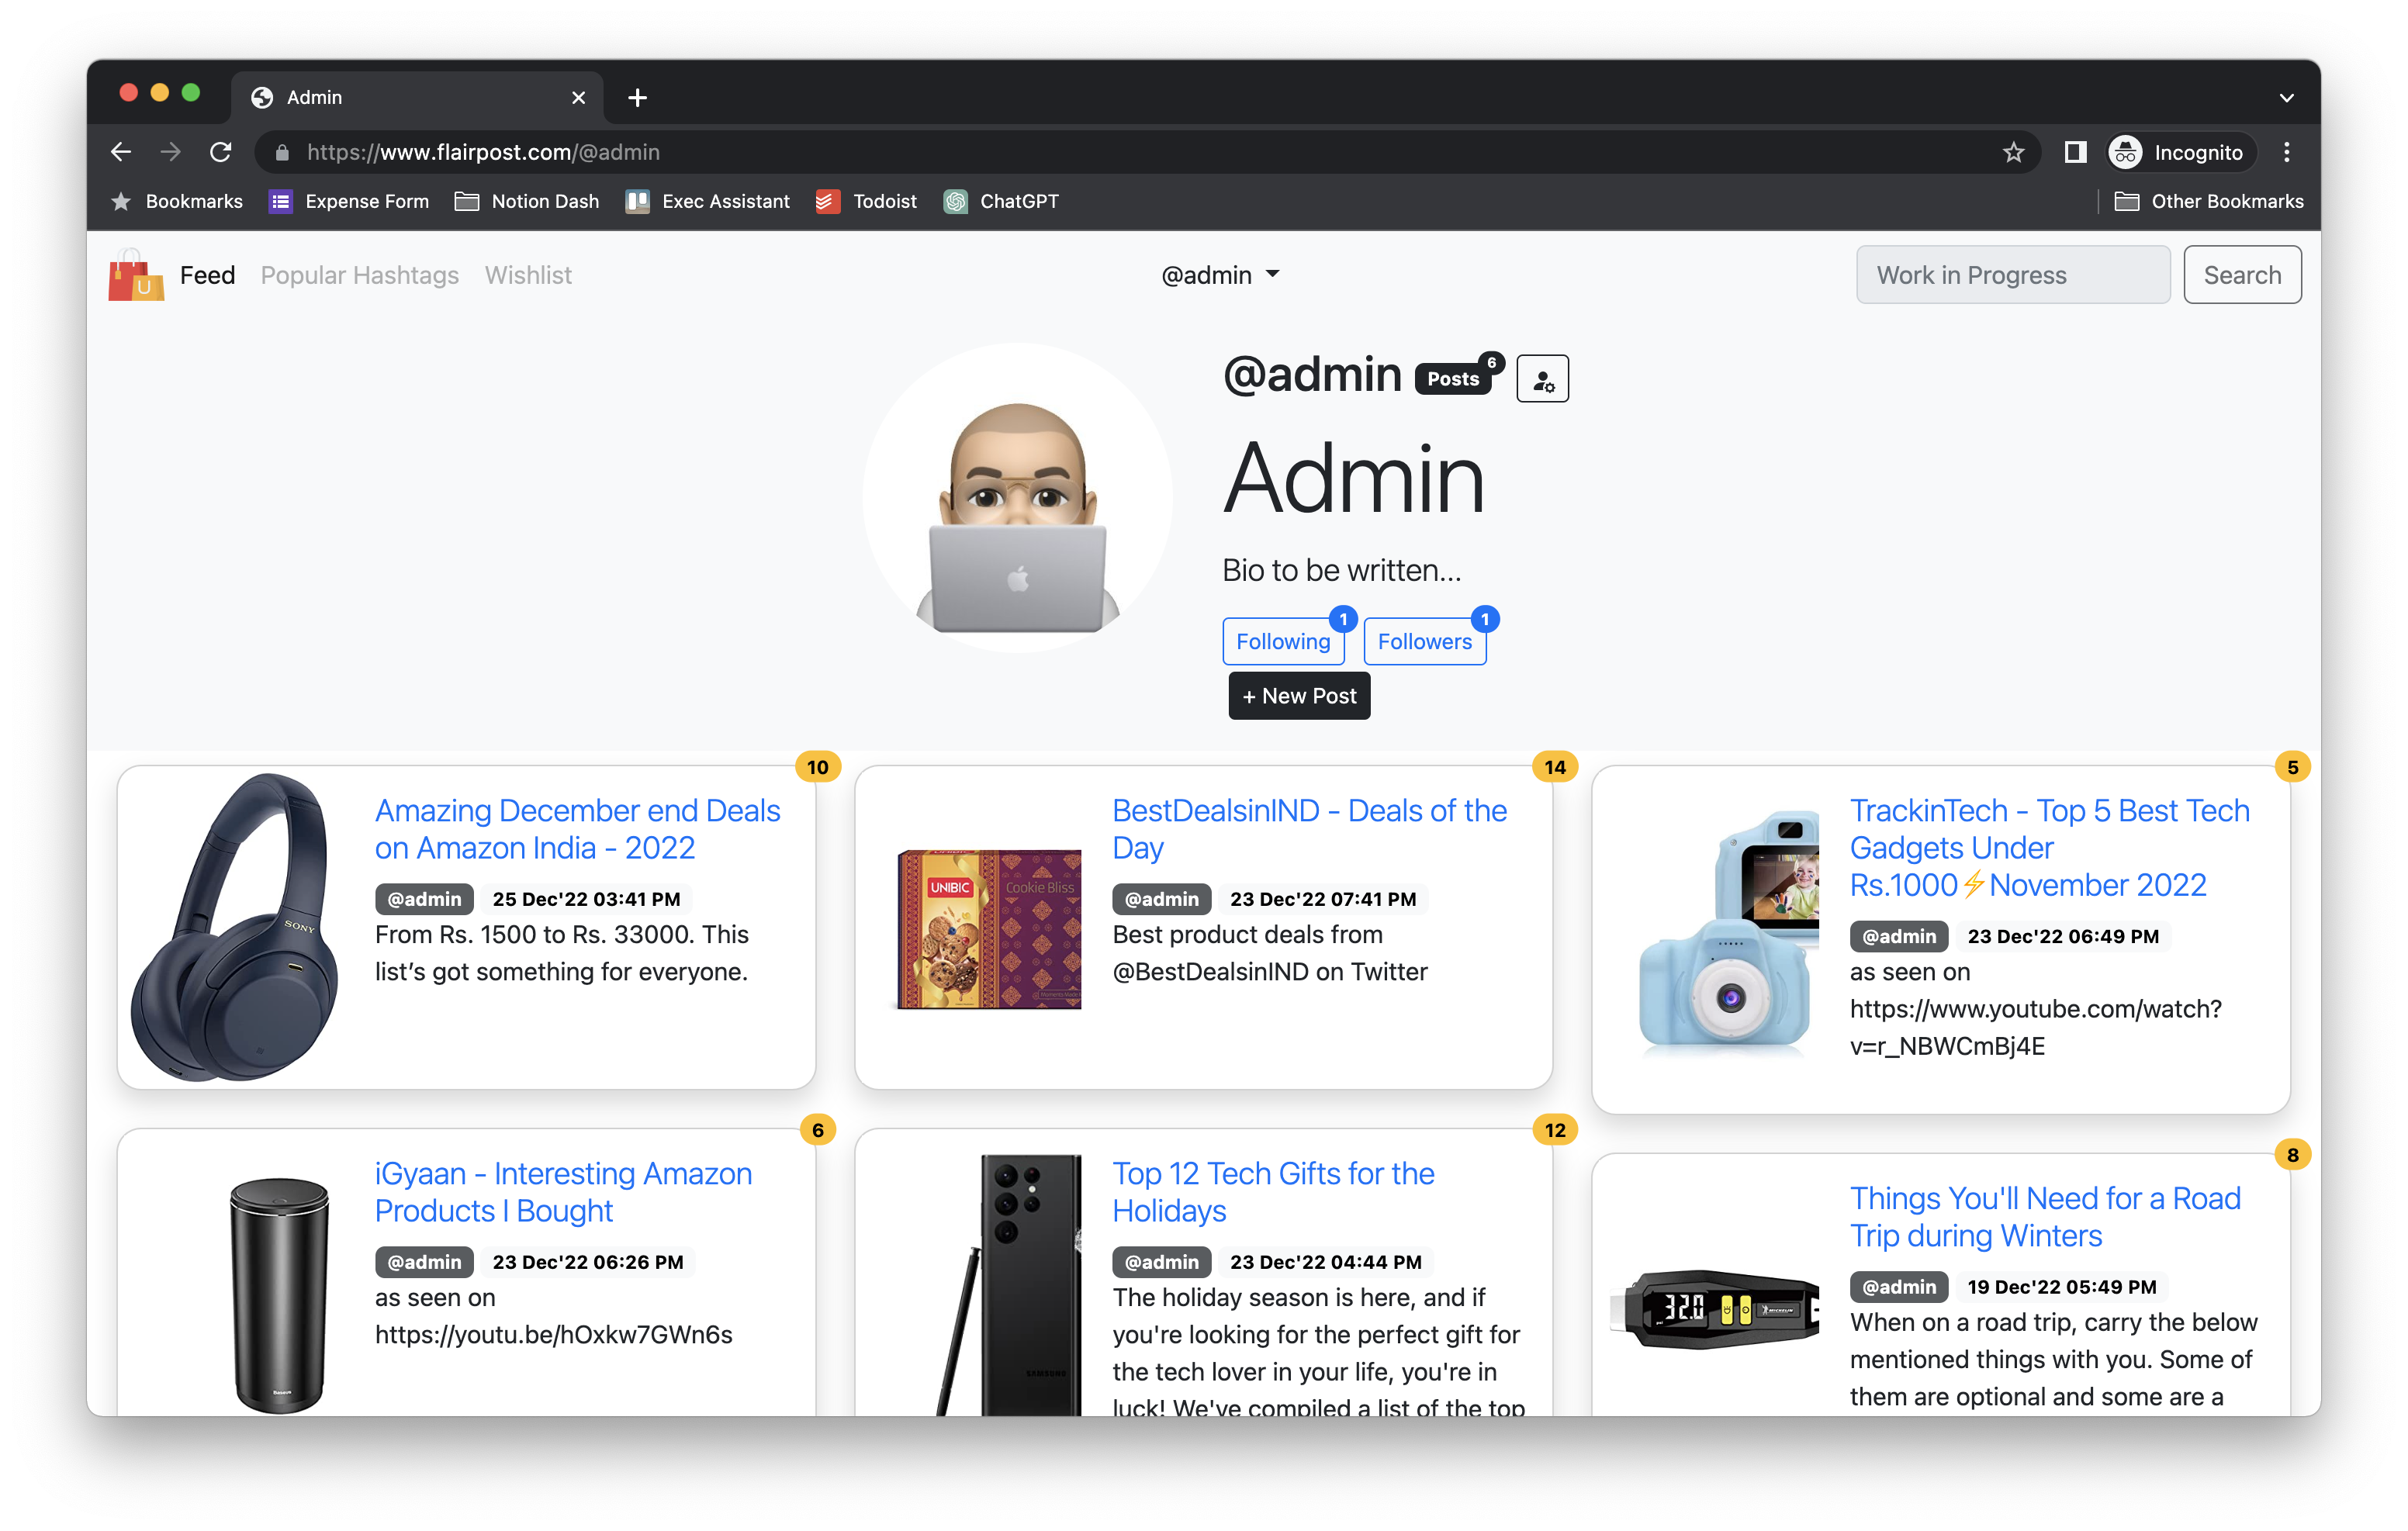The height and width of the screenshot is (1531, 2408).
Task: Click date '25 Dec'22 03:41 PM'
Action: 586,899
